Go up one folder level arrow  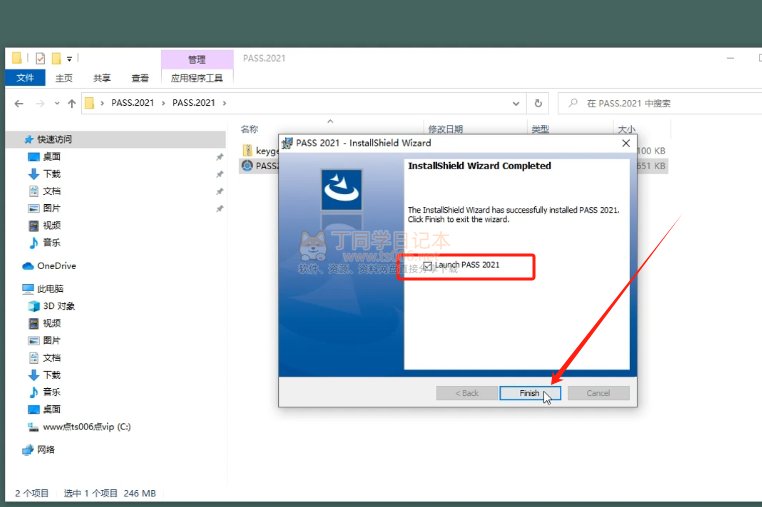click(x=72, y=104)
